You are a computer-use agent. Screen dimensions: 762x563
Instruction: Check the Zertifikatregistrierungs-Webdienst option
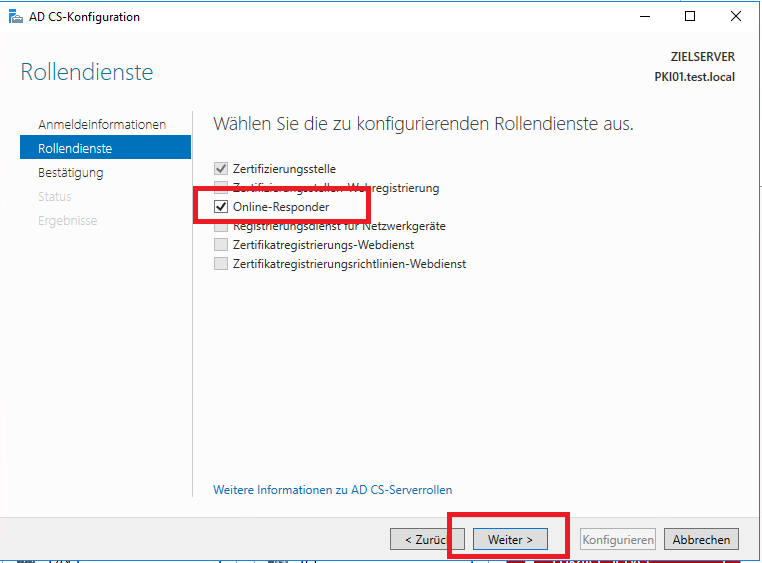pos(221,245)
